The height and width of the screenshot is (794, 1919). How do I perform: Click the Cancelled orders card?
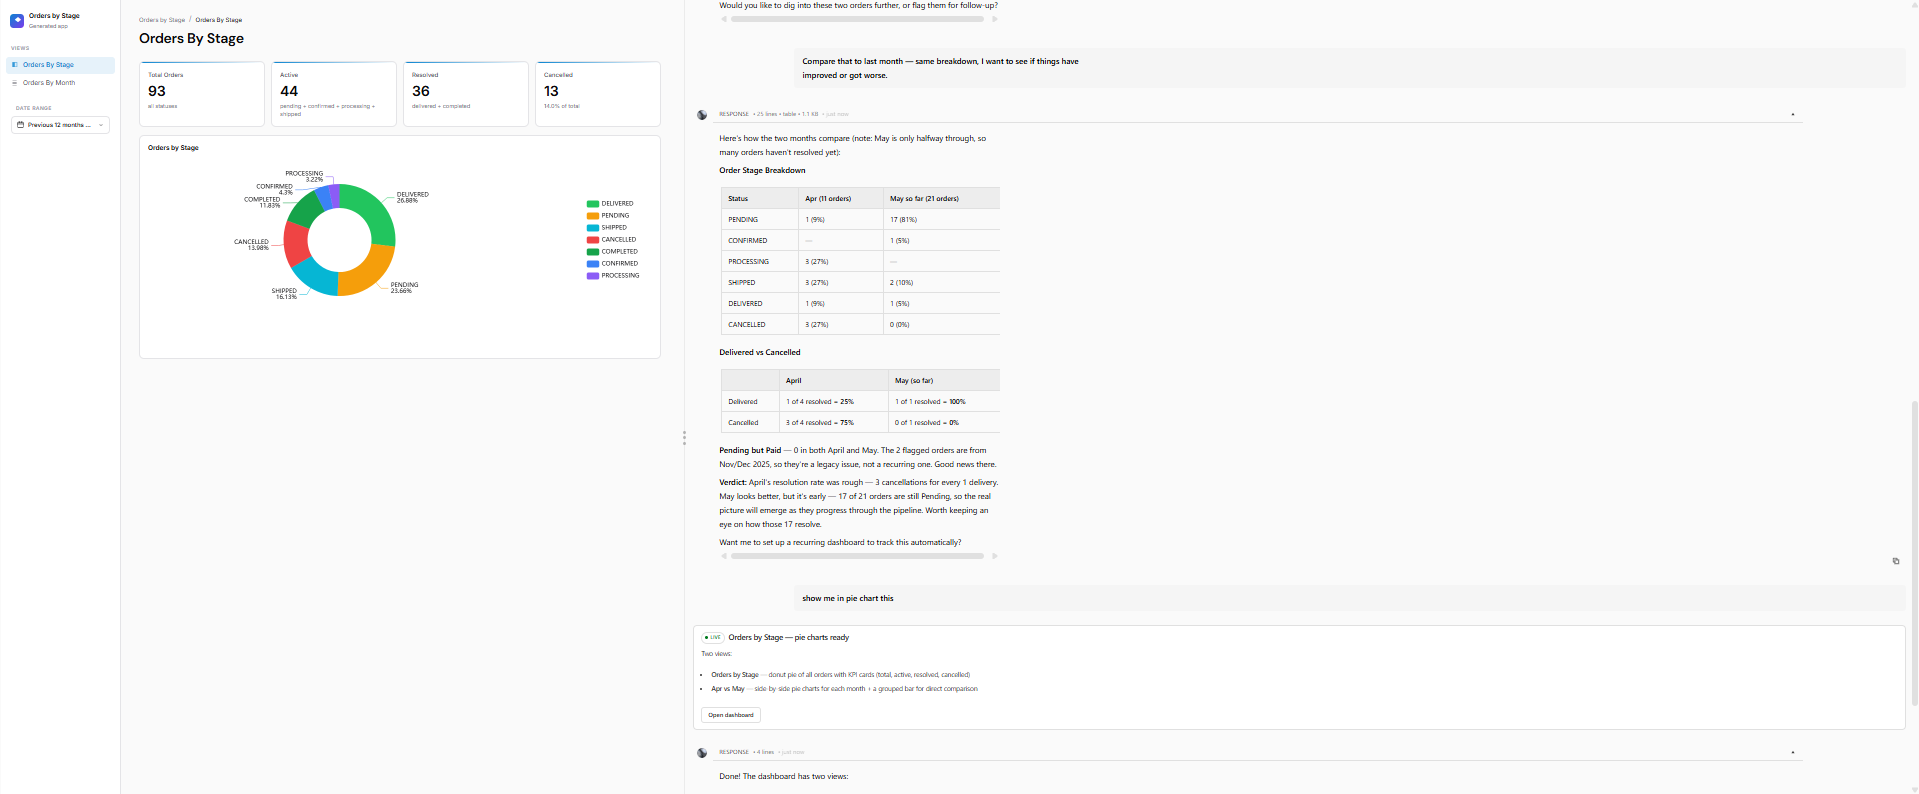click(x=598, y=94)
